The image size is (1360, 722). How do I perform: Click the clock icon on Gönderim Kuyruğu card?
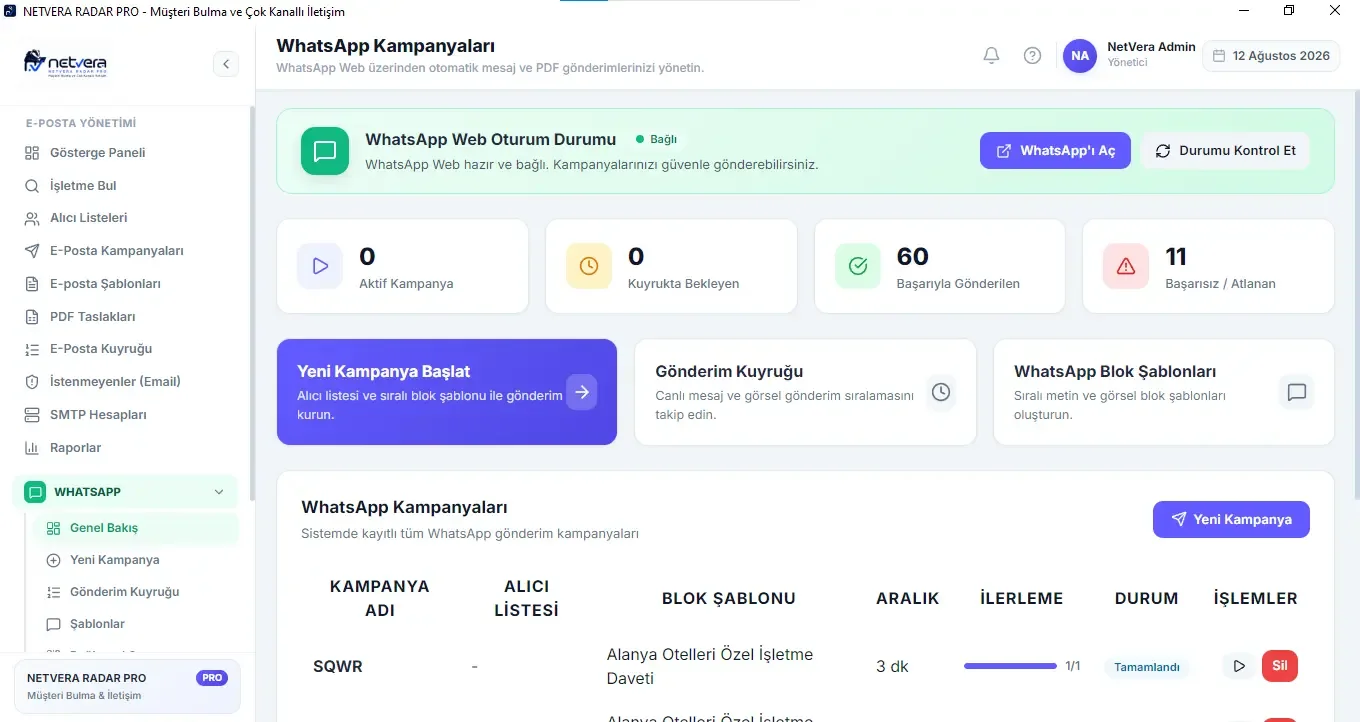pos(940,392)
